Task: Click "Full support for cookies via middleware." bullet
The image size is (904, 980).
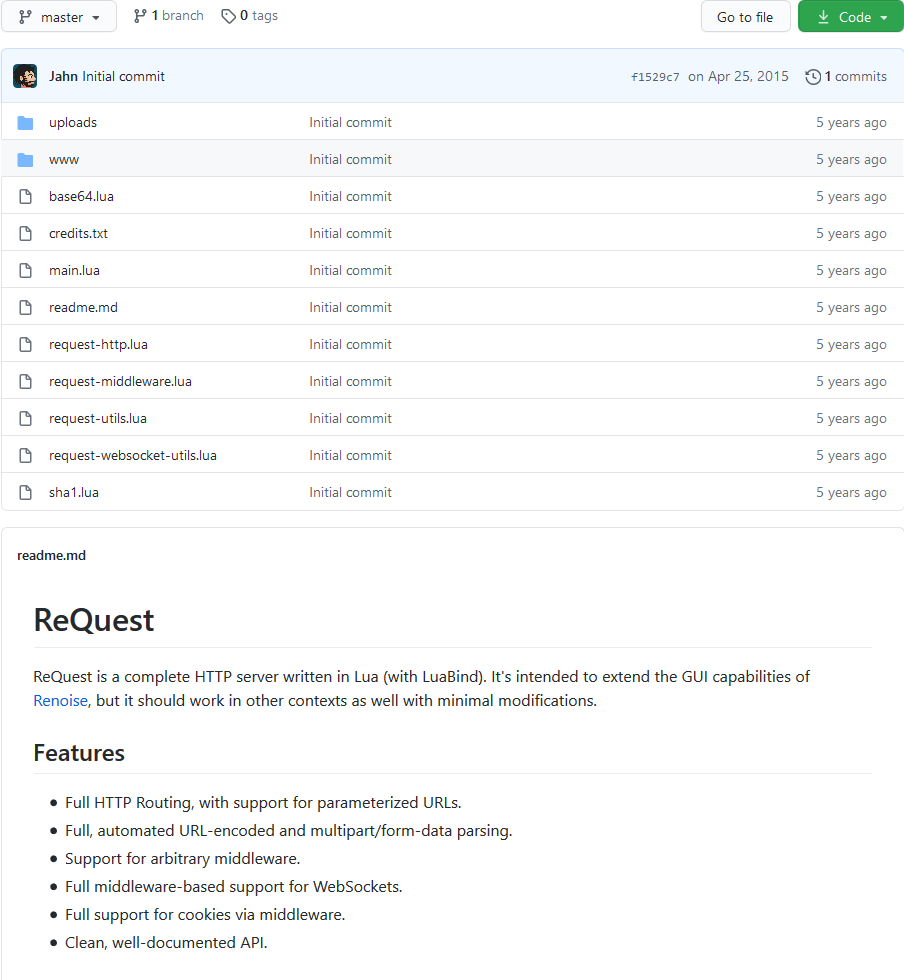Action: (205, 914)
